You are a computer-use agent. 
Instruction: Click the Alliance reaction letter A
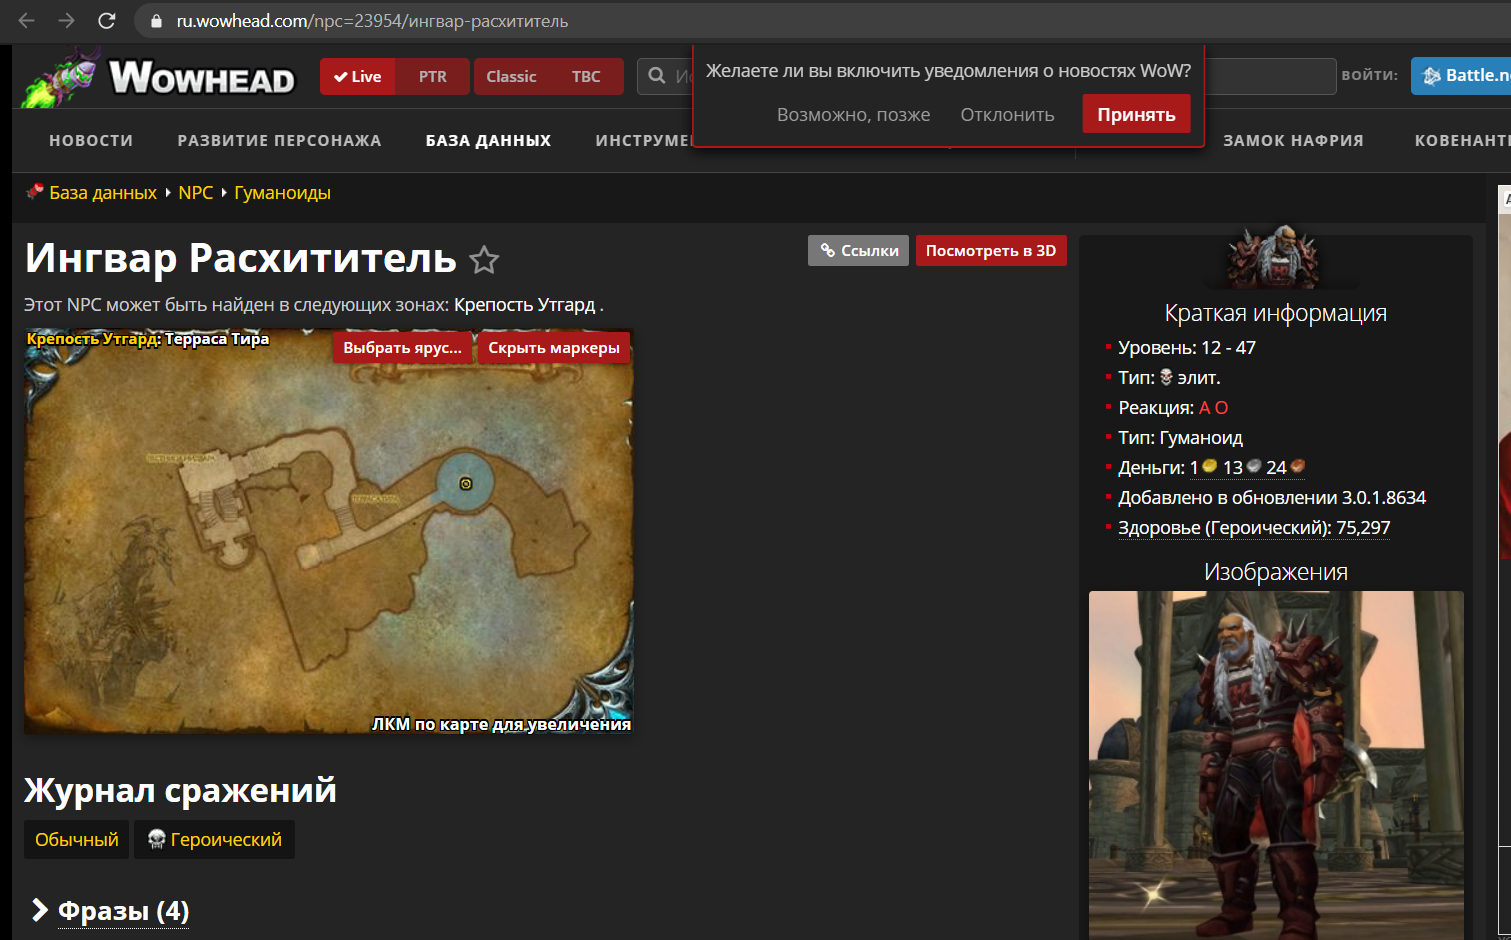click(1205, 408)
